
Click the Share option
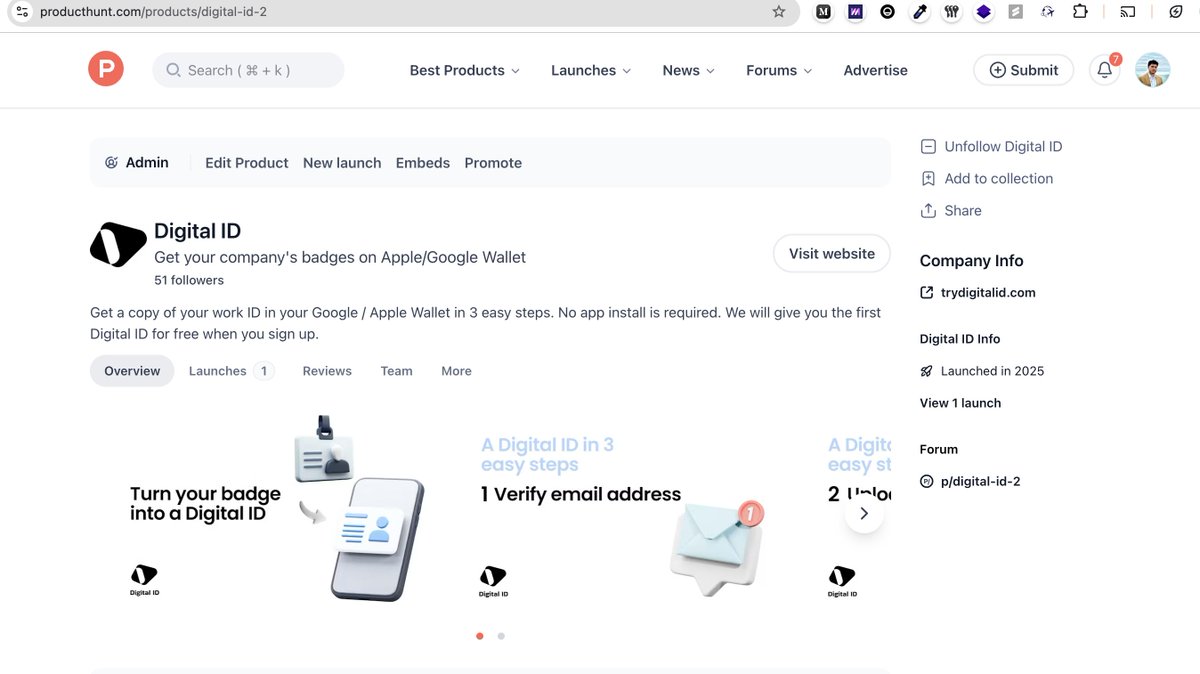click(951, 210)
